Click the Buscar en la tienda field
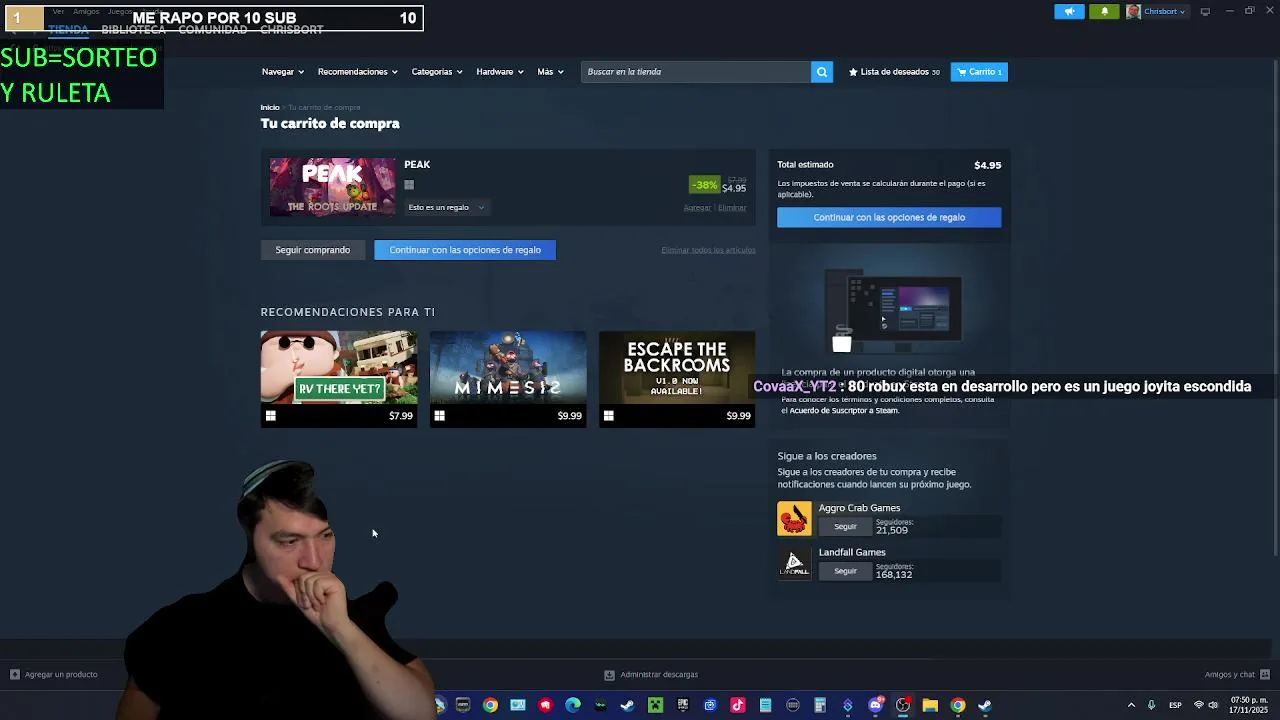Viewport: 1280px width, 720px height. 696,72
